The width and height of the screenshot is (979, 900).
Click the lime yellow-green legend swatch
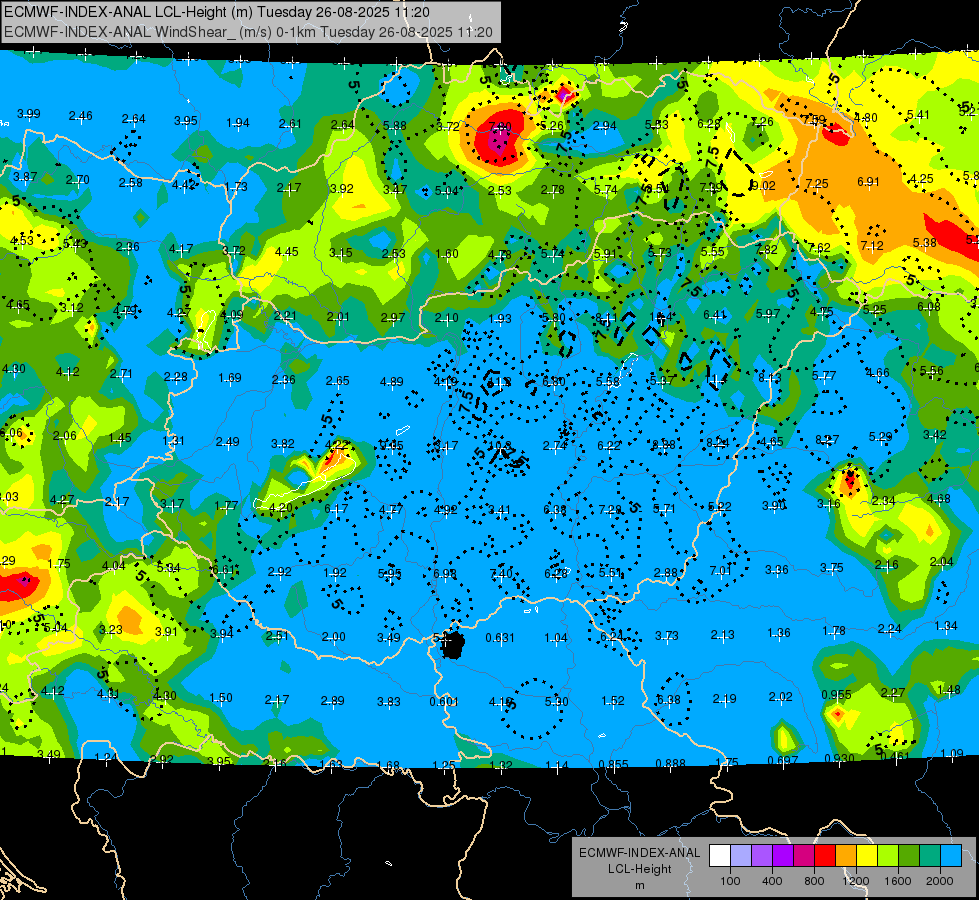888,855
